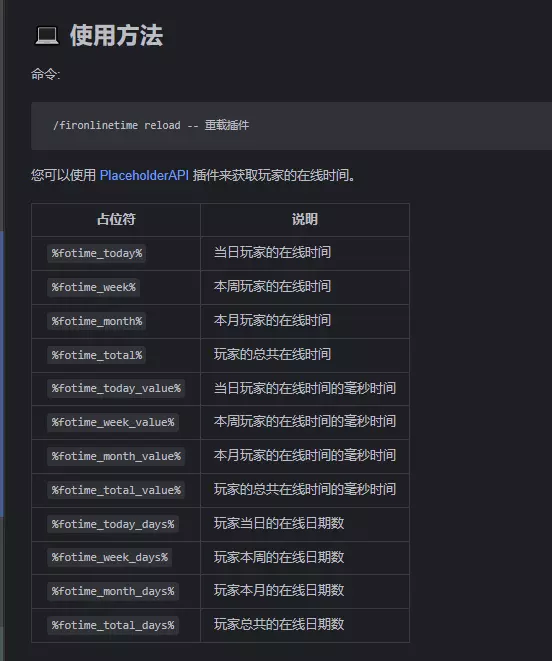This screenshot has height=661, width=552.
Task: Click description 玩家的总共在线时间
Action: coord(272,355)
